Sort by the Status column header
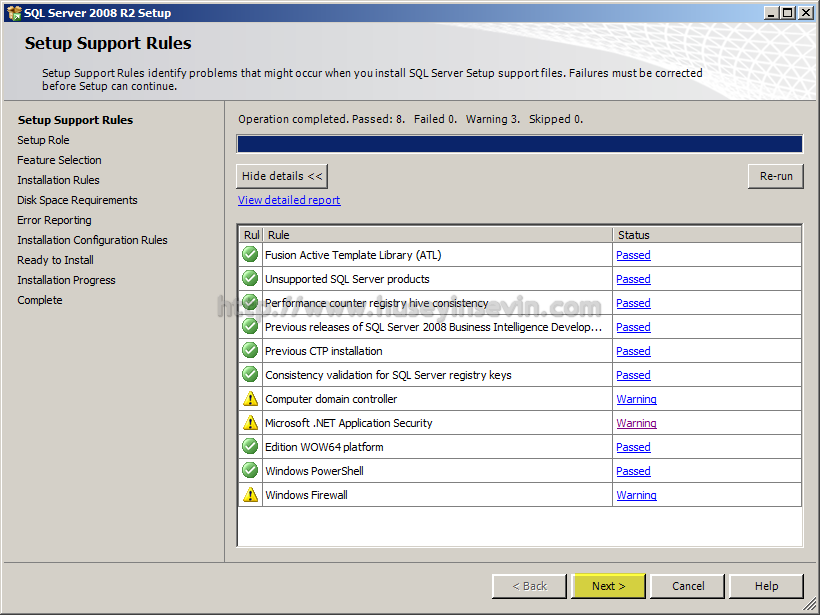 coord(707,235)
